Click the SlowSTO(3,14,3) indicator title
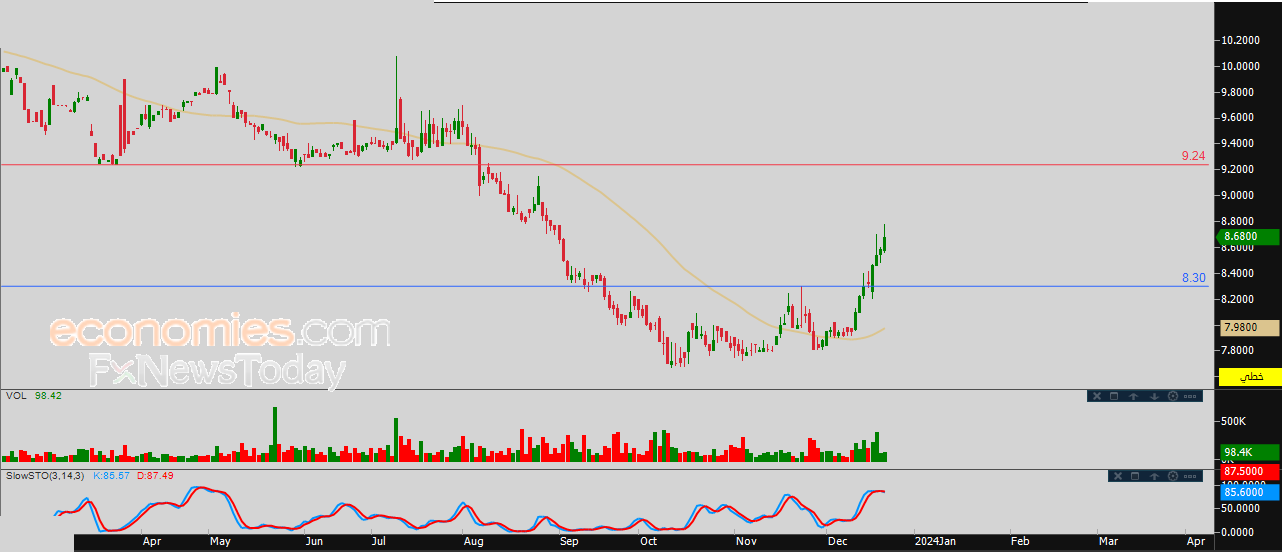The image size is (1282, 552). coord(45,475)
